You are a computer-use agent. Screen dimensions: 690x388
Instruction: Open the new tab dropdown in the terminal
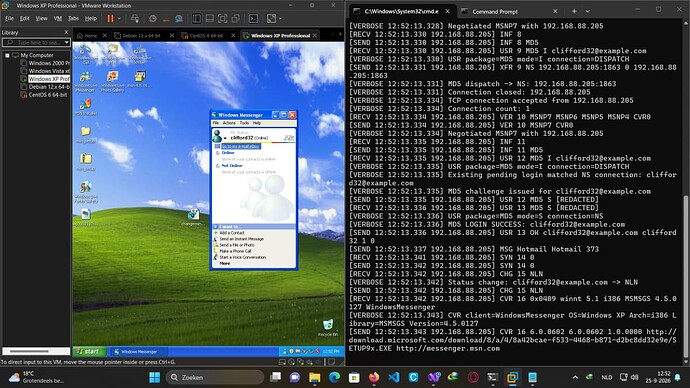pos(587,11)
